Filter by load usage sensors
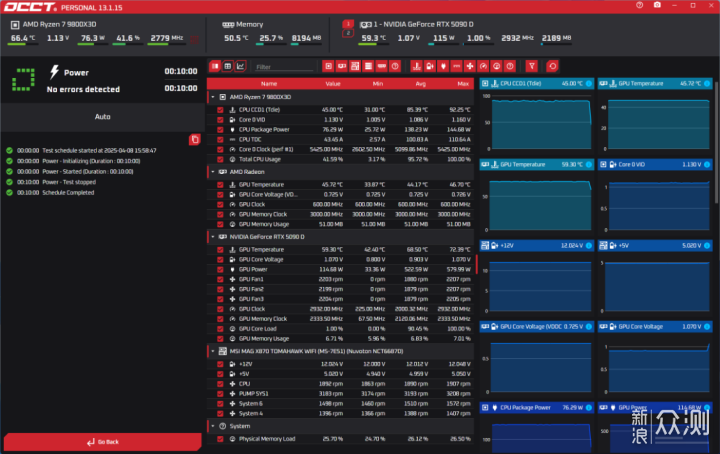The height and width of the screenshot is (454, 720). tap(496, 67)
